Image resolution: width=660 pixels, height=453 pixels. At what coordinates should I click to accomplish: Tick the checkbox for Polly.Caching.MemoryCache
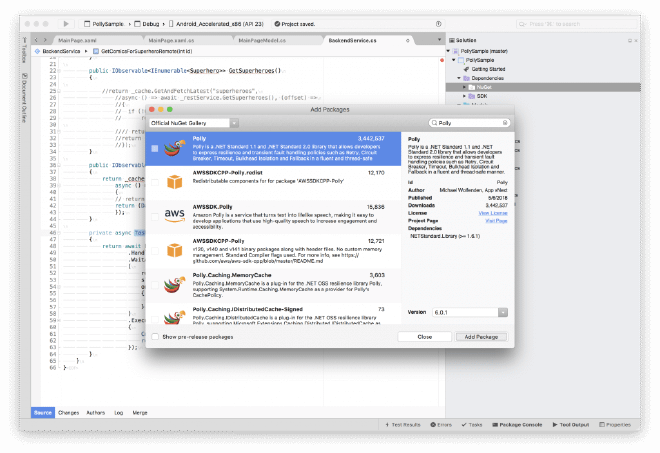click(155, 285)
